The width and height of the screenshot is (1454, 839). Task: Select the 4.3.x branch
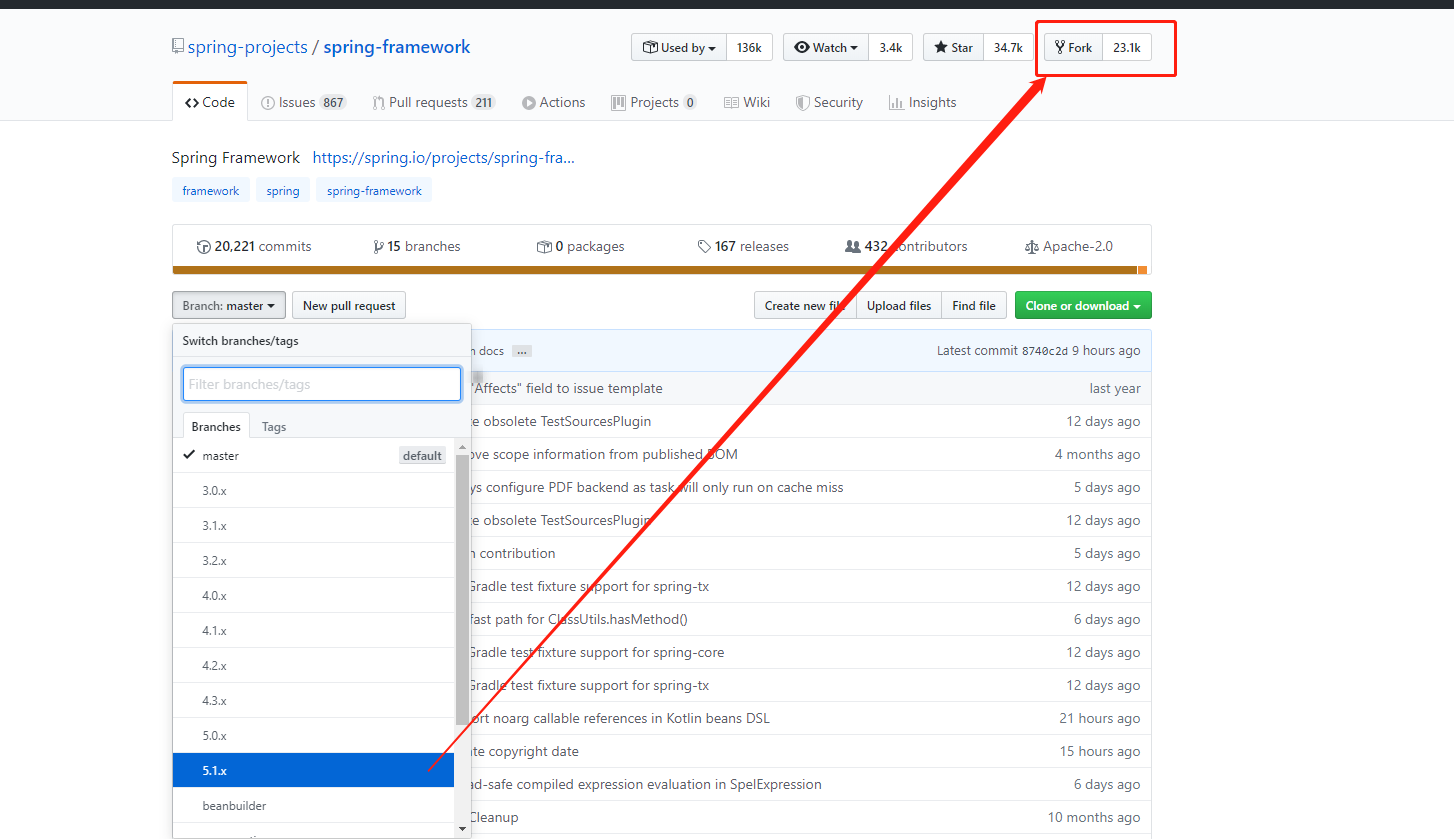tap(314, 700)
